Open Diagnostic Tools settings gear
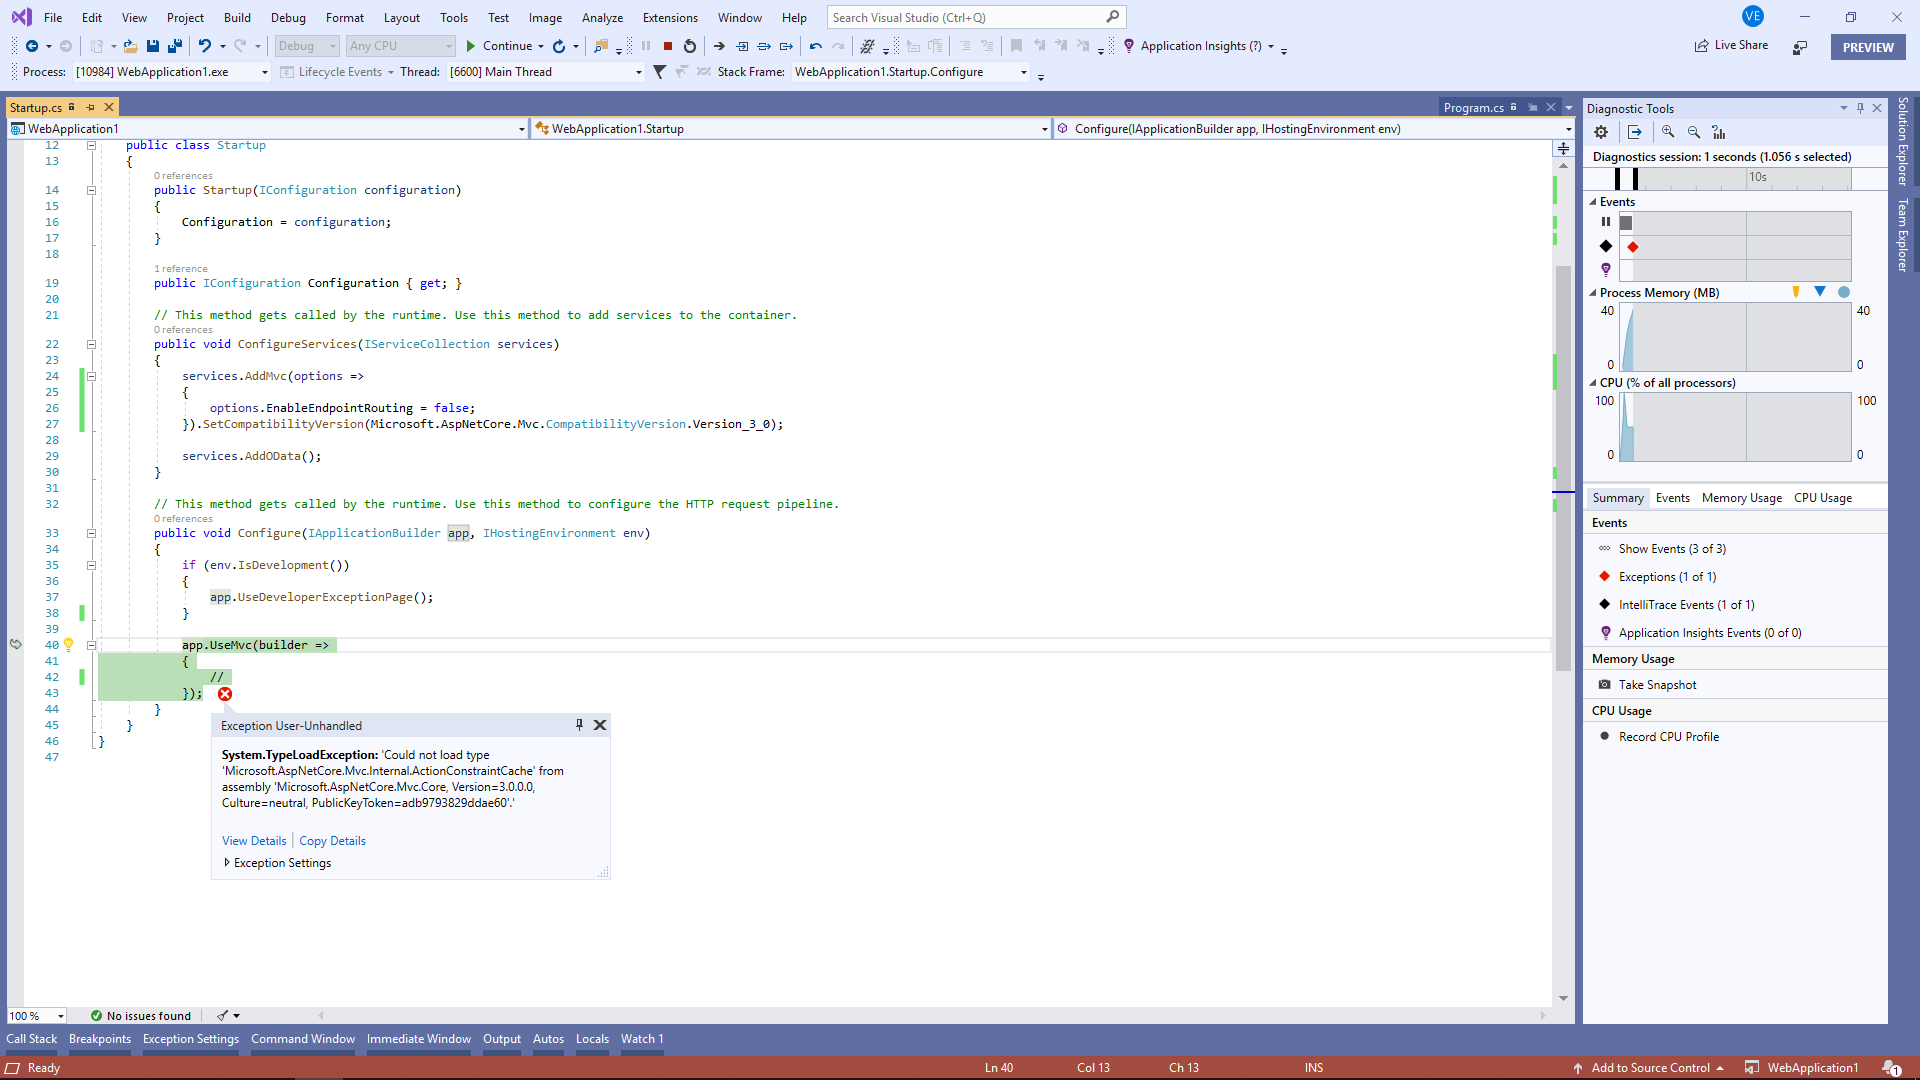 (x=1601, y=132)
